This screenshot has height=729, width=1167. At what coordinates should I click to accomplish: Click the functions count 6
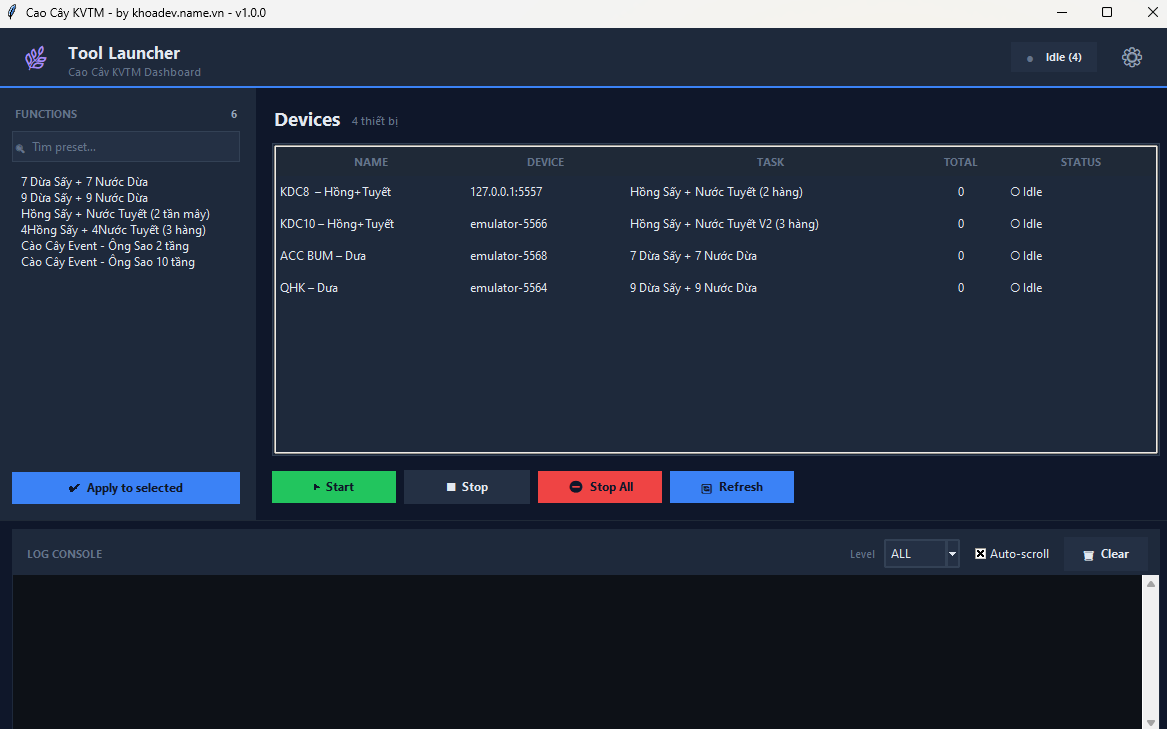(234, 114)
